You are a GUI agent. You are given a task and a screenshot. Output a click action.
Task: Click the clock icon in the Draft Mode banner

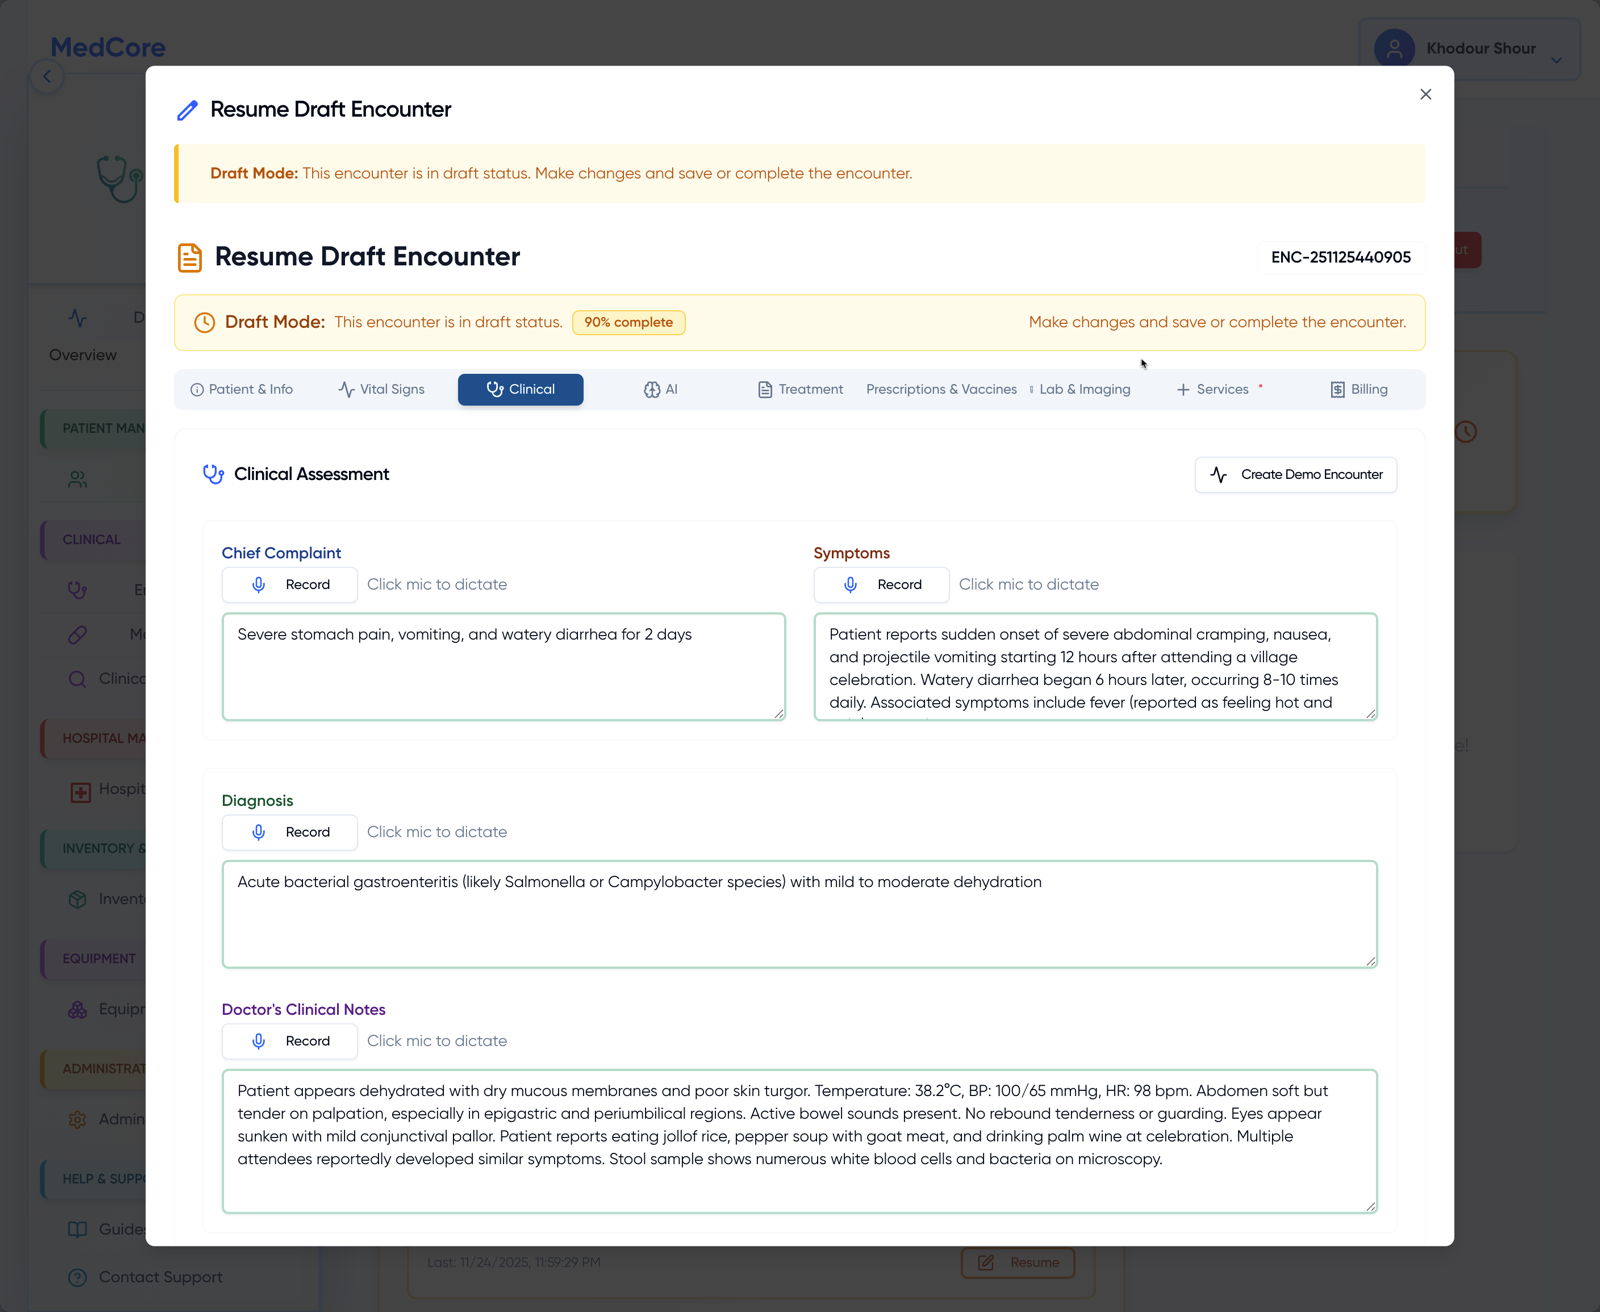204,322
